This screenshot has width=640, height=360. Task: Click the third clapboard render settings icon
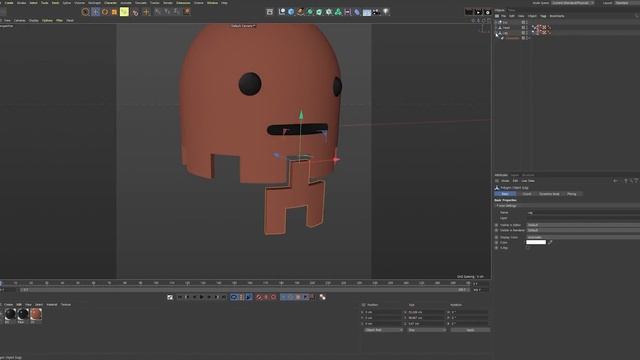(x=487, y=12)
